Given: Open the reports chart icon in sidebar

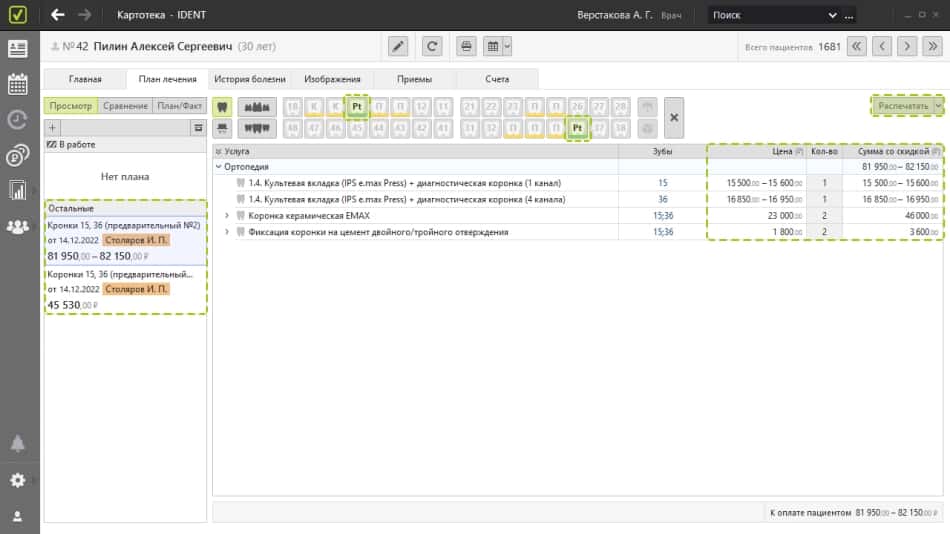Looking at the screenshot, I should 17,190.
